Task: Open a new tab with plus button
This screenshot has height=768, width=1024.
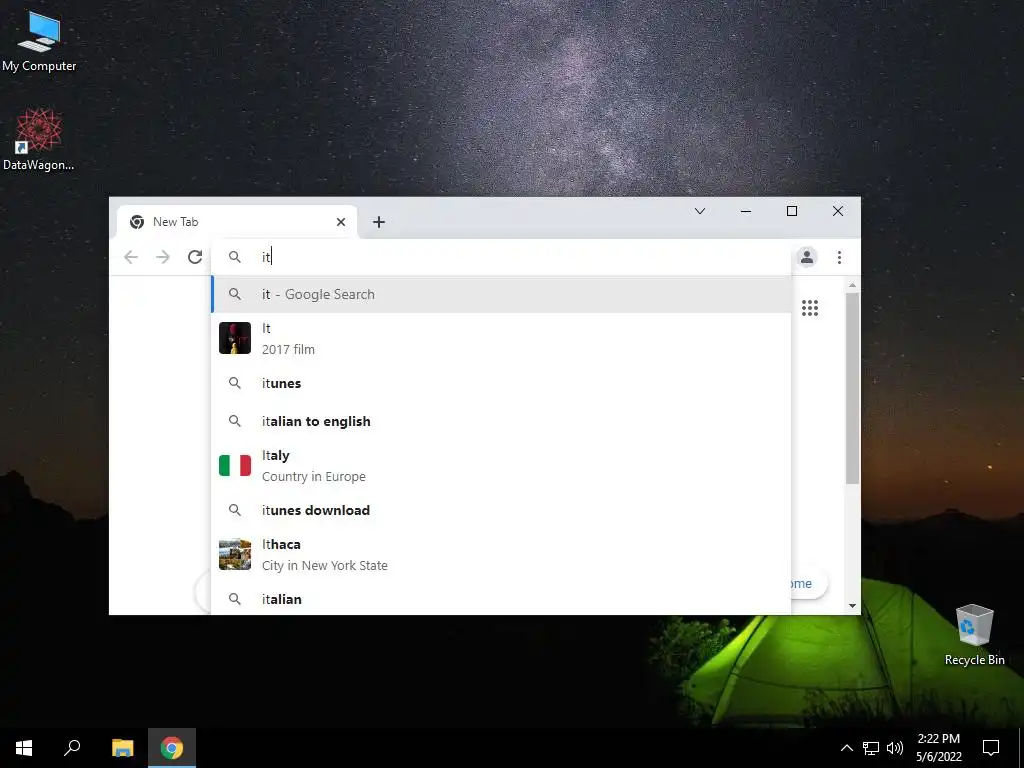Action: (x=379, y=222)
